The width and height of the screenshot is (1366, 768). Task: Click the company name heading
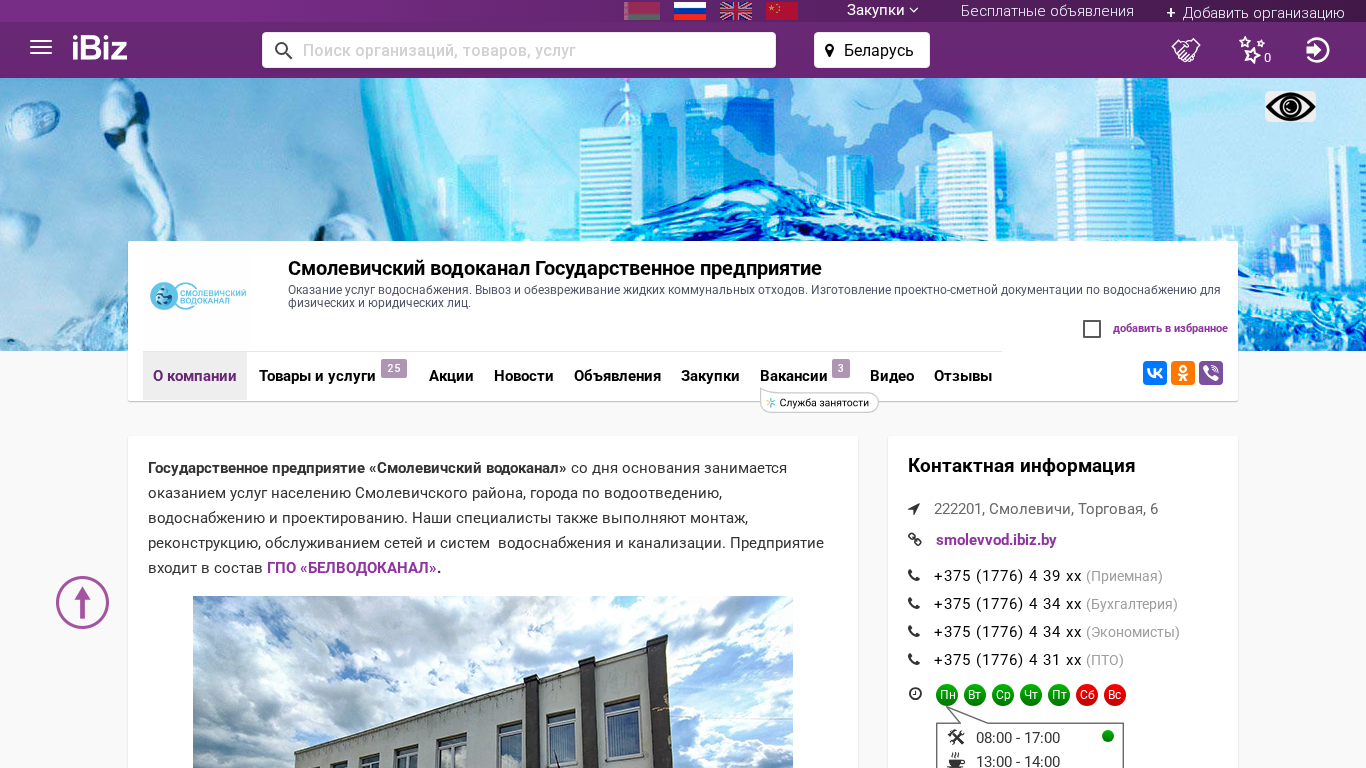555,268
